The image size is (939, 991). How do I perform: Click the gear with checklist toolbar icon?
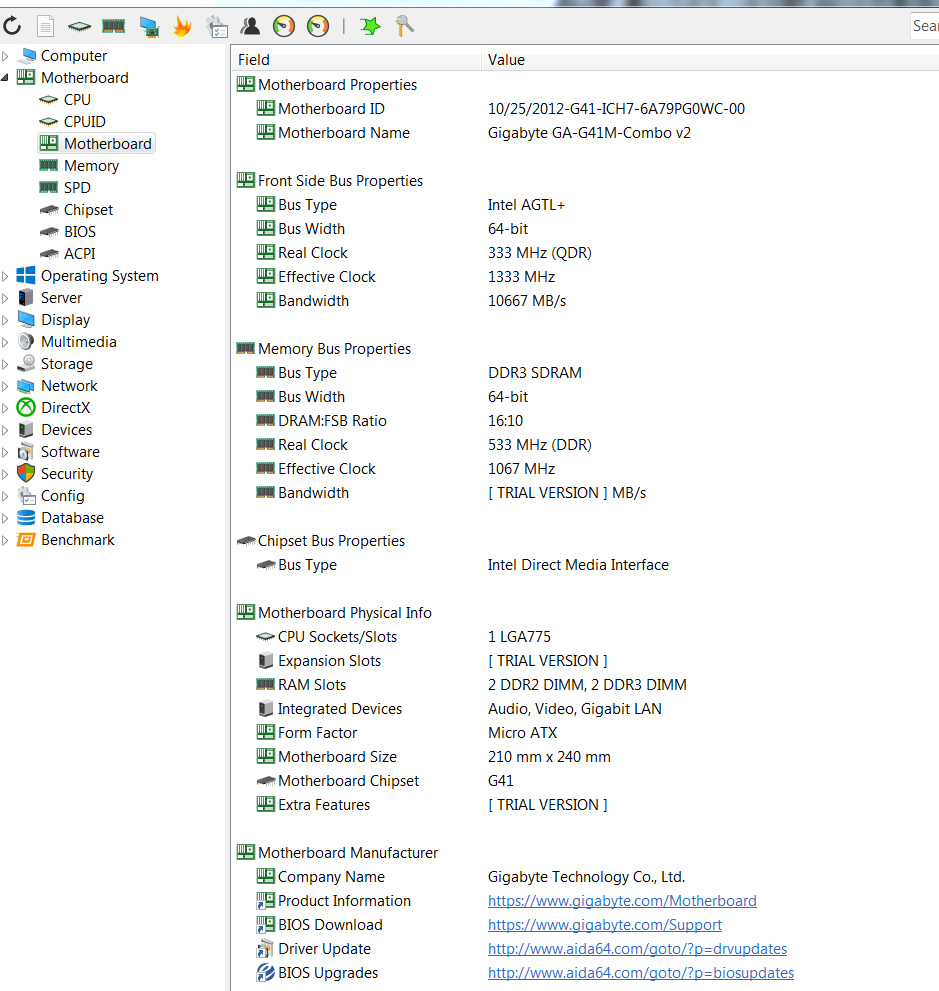point(217,27)
